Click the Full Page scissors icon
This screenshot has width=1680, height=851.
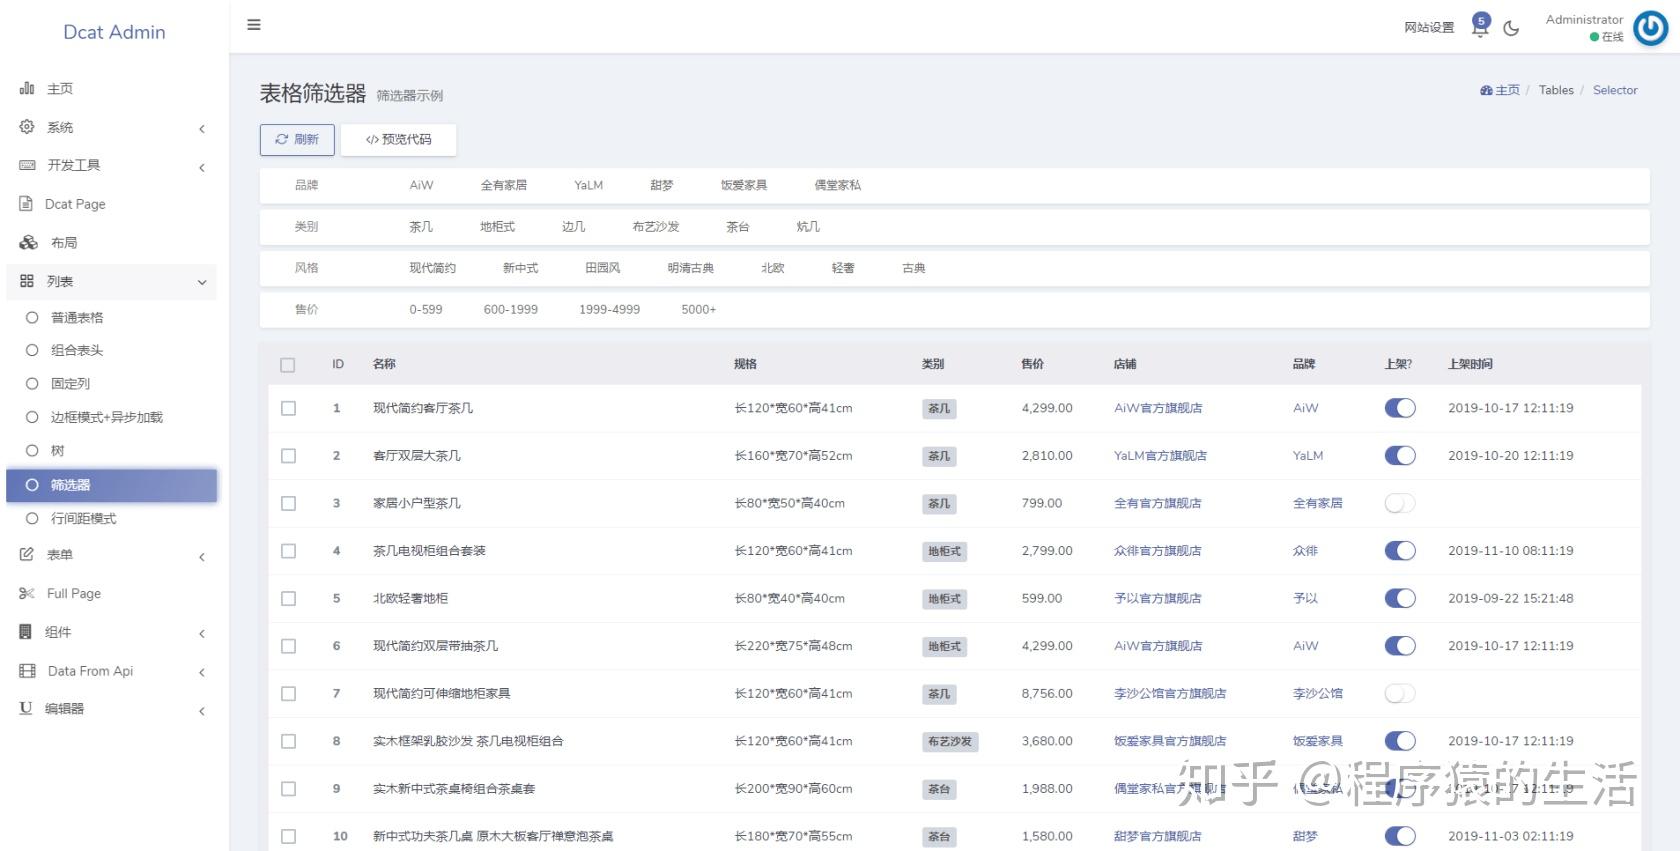(x=27, y=593)
